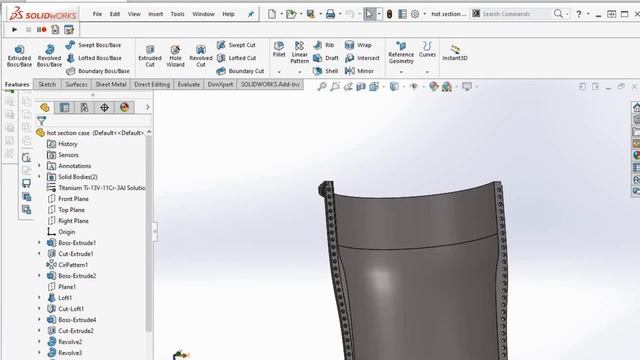Expand the Boss-Extrude1 feature
The height and width of the screenshot is (360, 640).
point(40,242)
